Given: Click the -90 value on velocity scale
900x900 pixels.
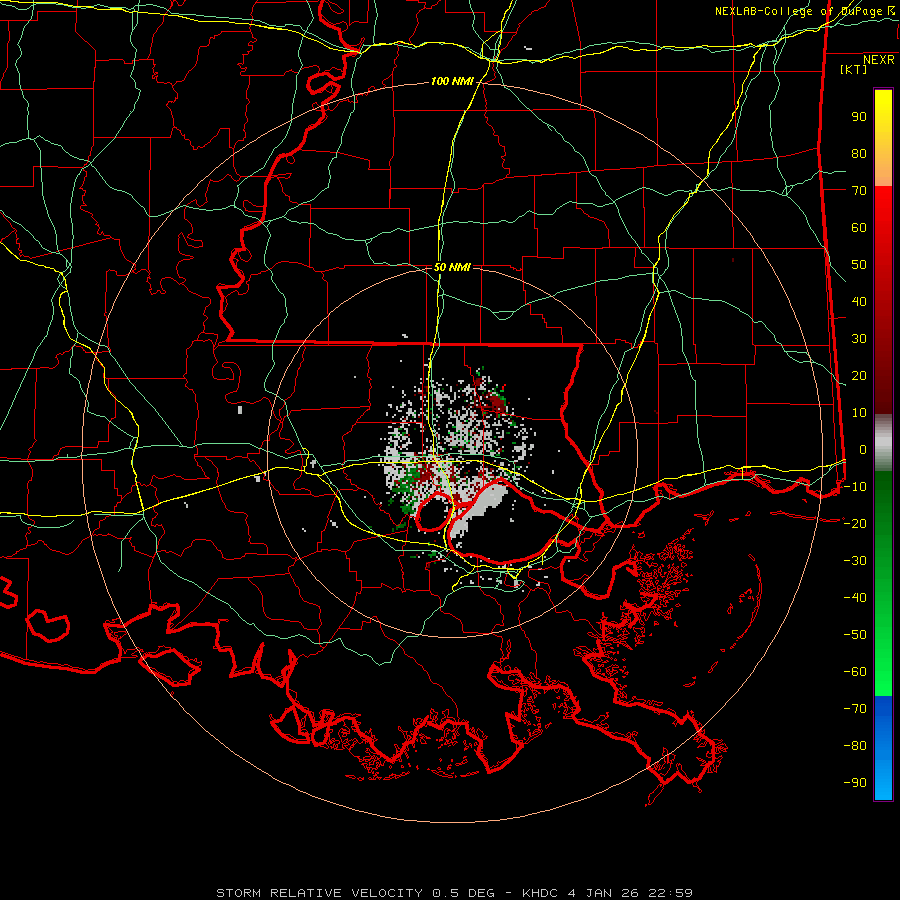Looking at the screenshot, I should point(855,783).
